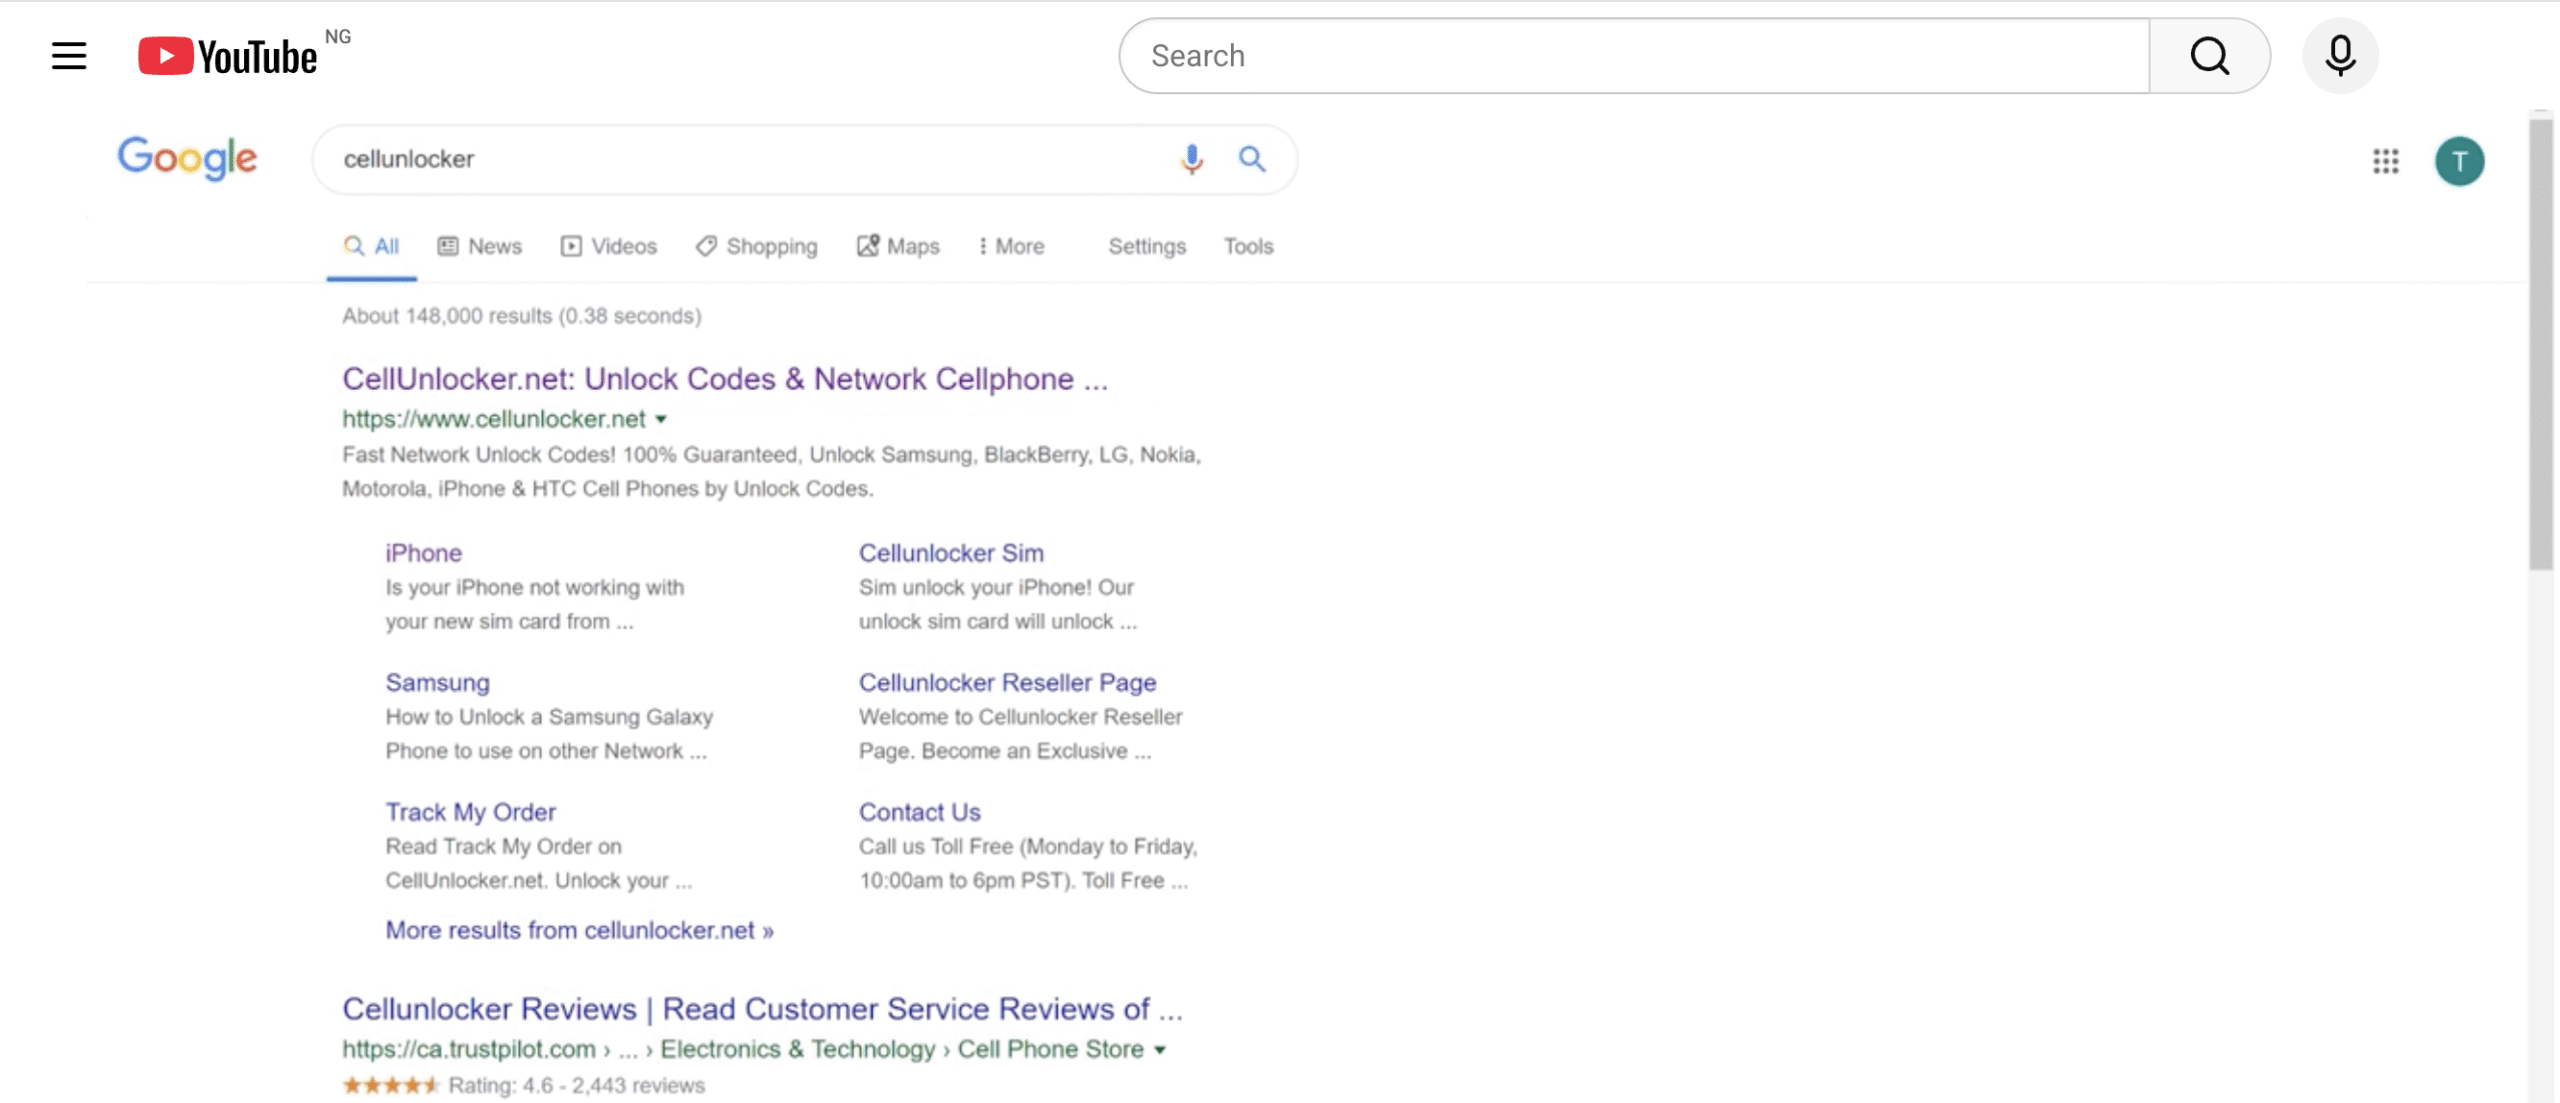Open the Cellunlocker Reseller Page sitelink
The width and height of the screenshot is (2560, 1103).
(x=1007, y=683)
